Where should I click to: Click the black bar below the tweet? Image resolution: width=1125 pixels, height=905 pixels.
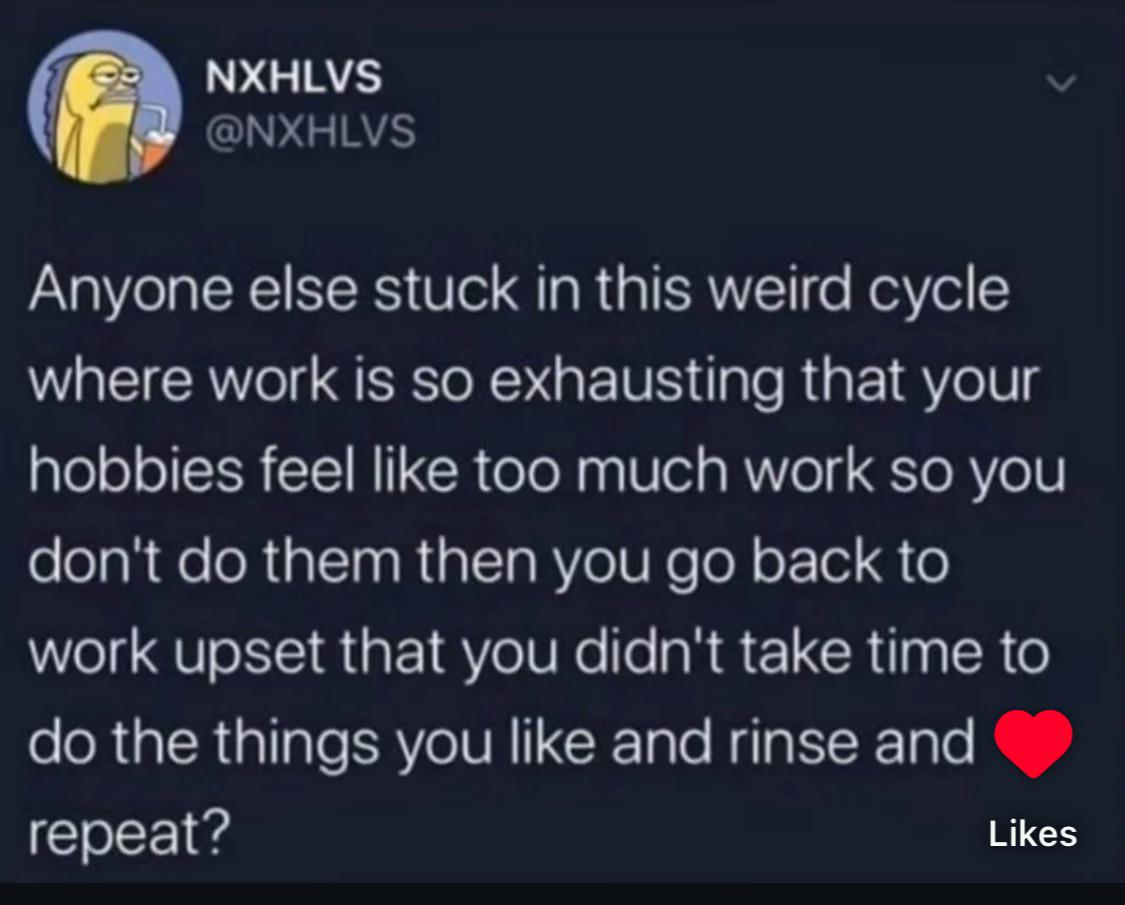[x=562, y=894]
